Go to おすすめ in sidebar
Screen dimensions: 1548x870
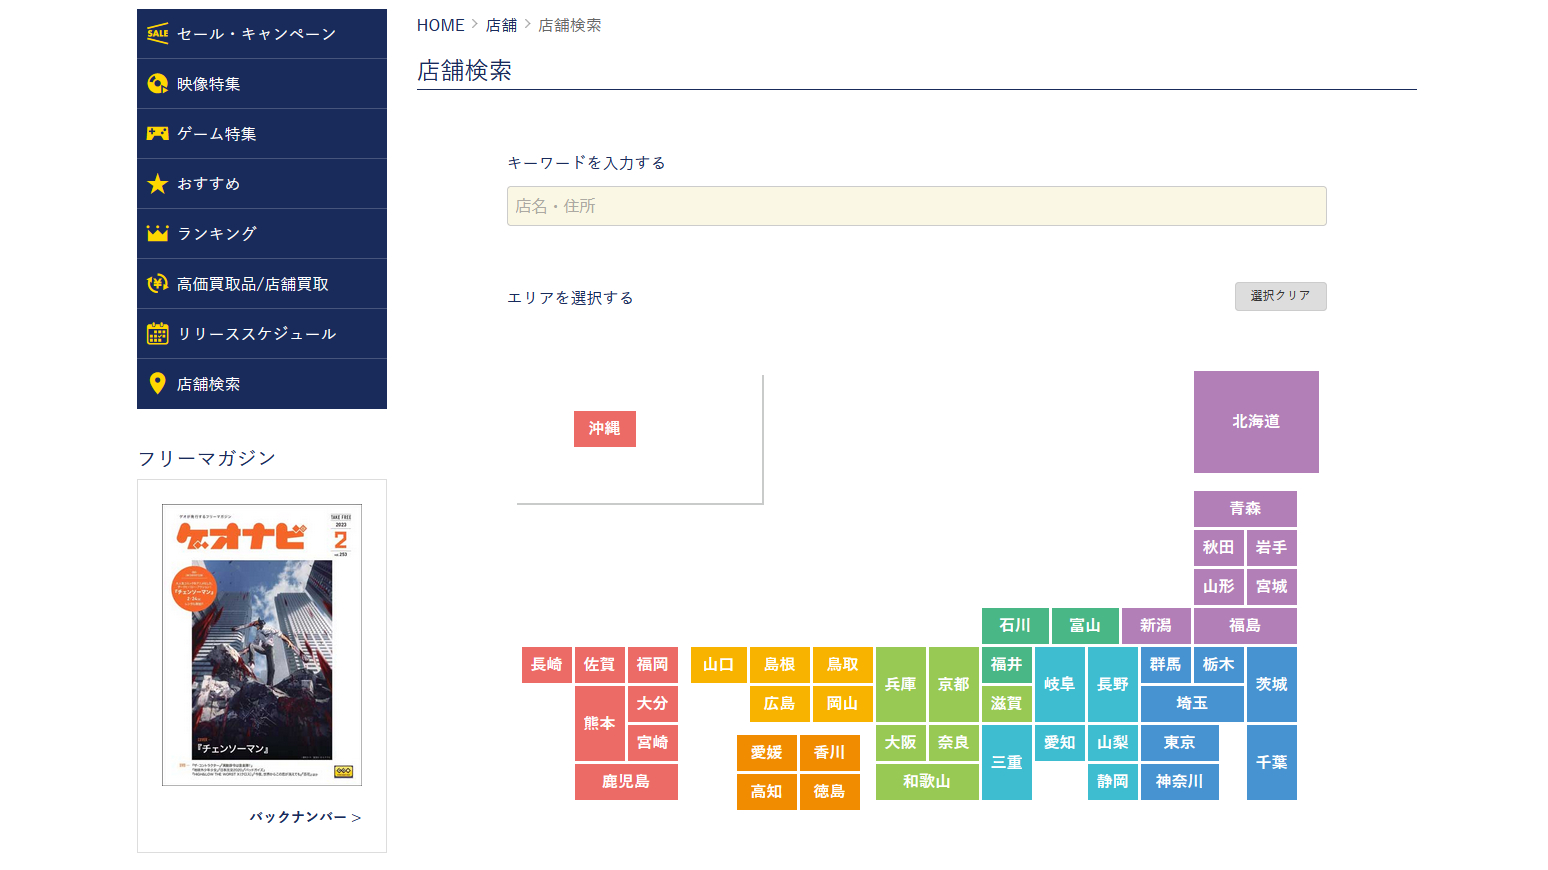point(262,184)
